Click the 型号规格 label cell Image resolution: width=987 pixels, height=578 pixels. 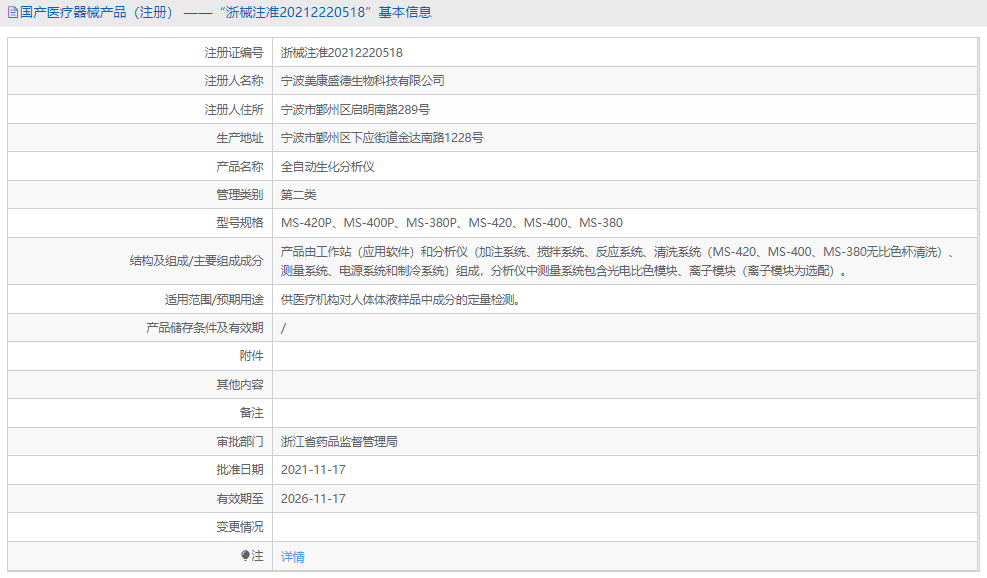[140, 223]
